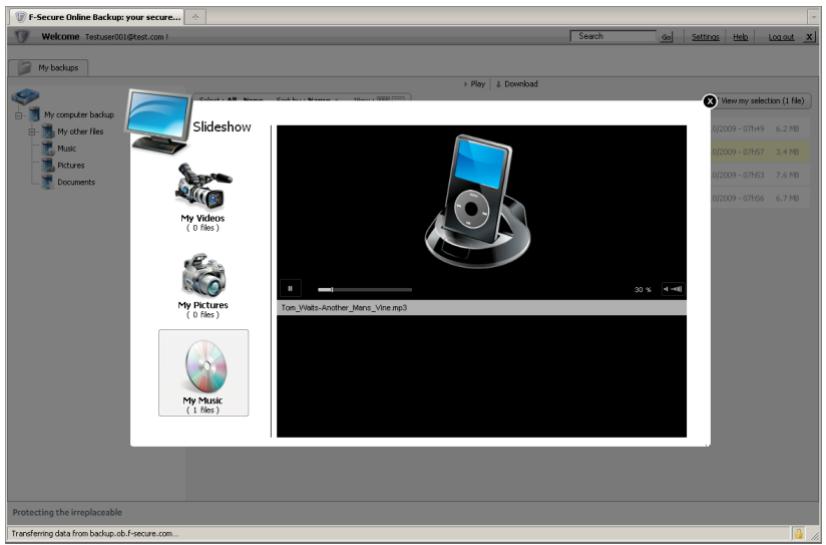Pause the playing mp3 track
826x545 pixels.
(290, 289)
